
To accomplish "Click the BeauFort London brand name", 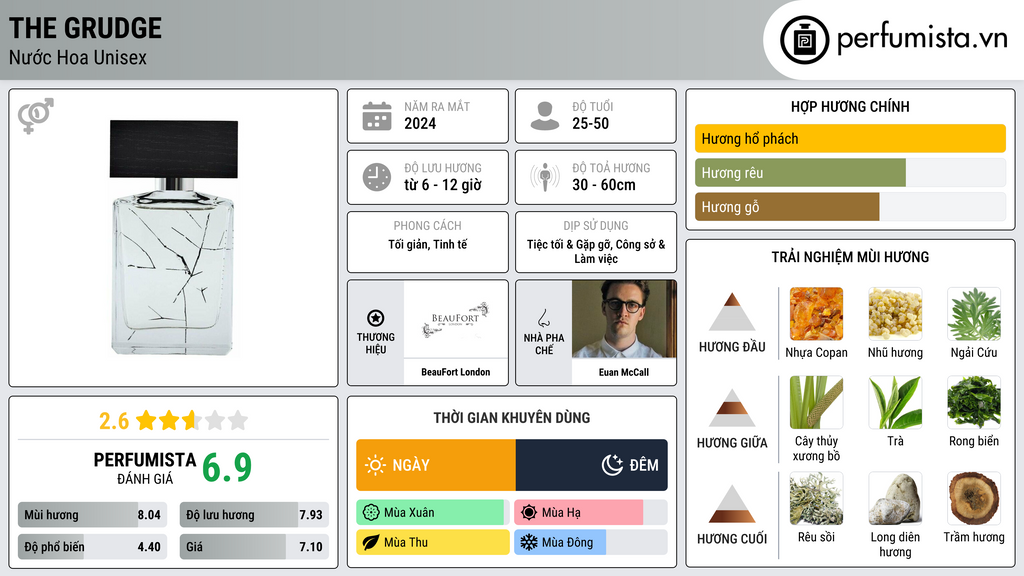I will coord(455,372).
